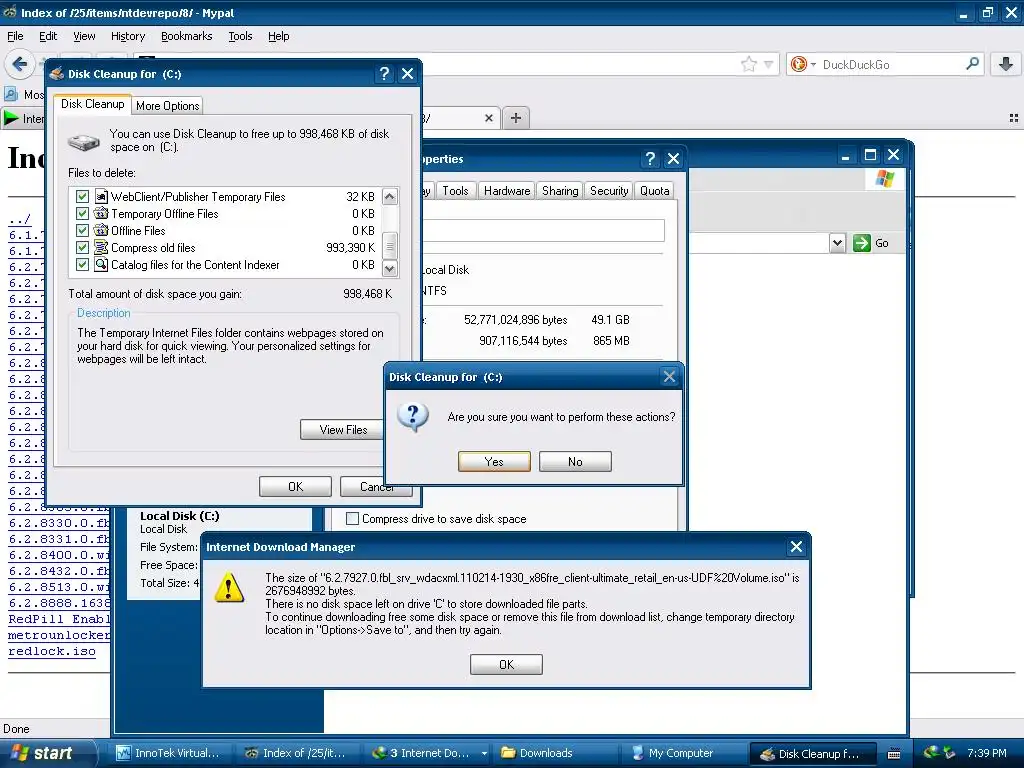Click the help question mark in Properties dialog title
This screenshot has width=1024, height=768.
(650, 159)
